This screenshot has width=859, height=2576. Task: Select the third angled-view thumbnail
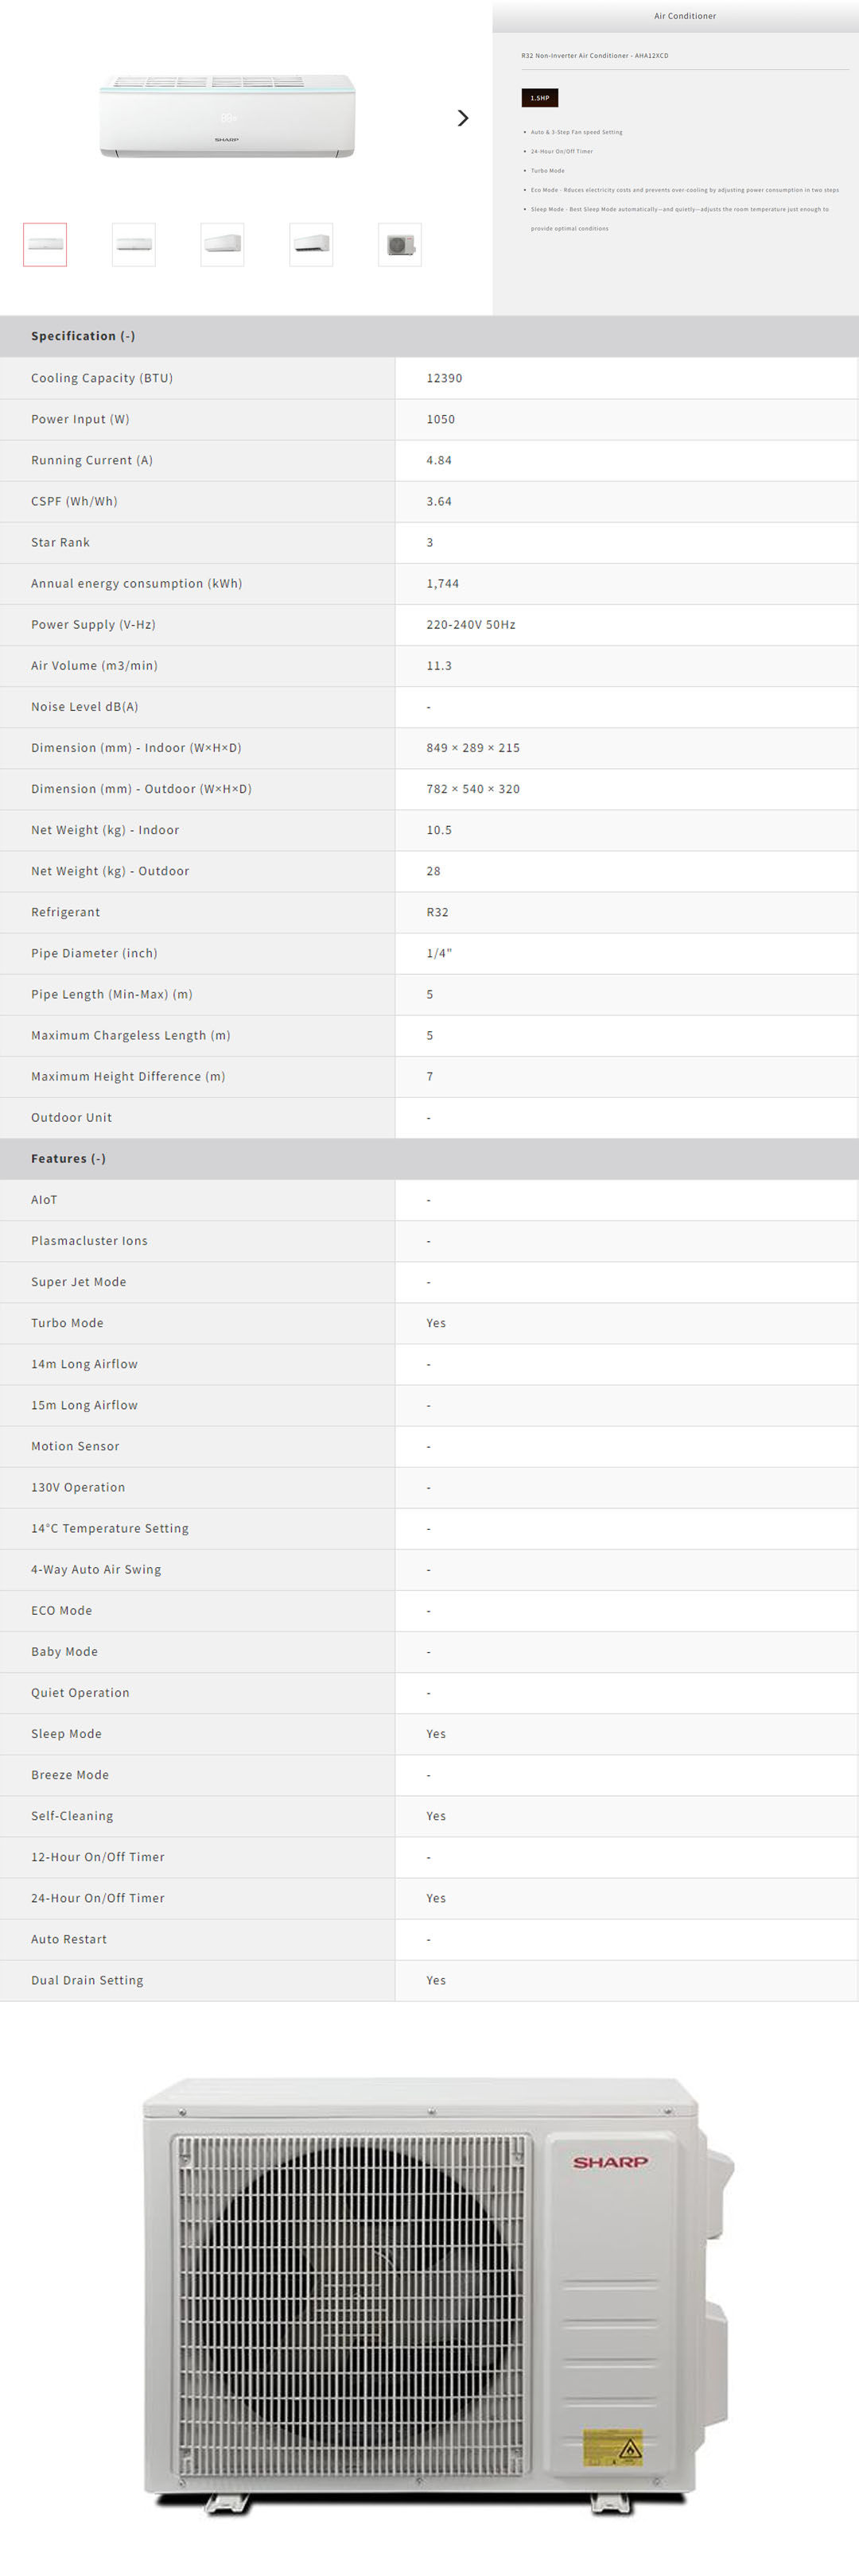tap(222, 245)
